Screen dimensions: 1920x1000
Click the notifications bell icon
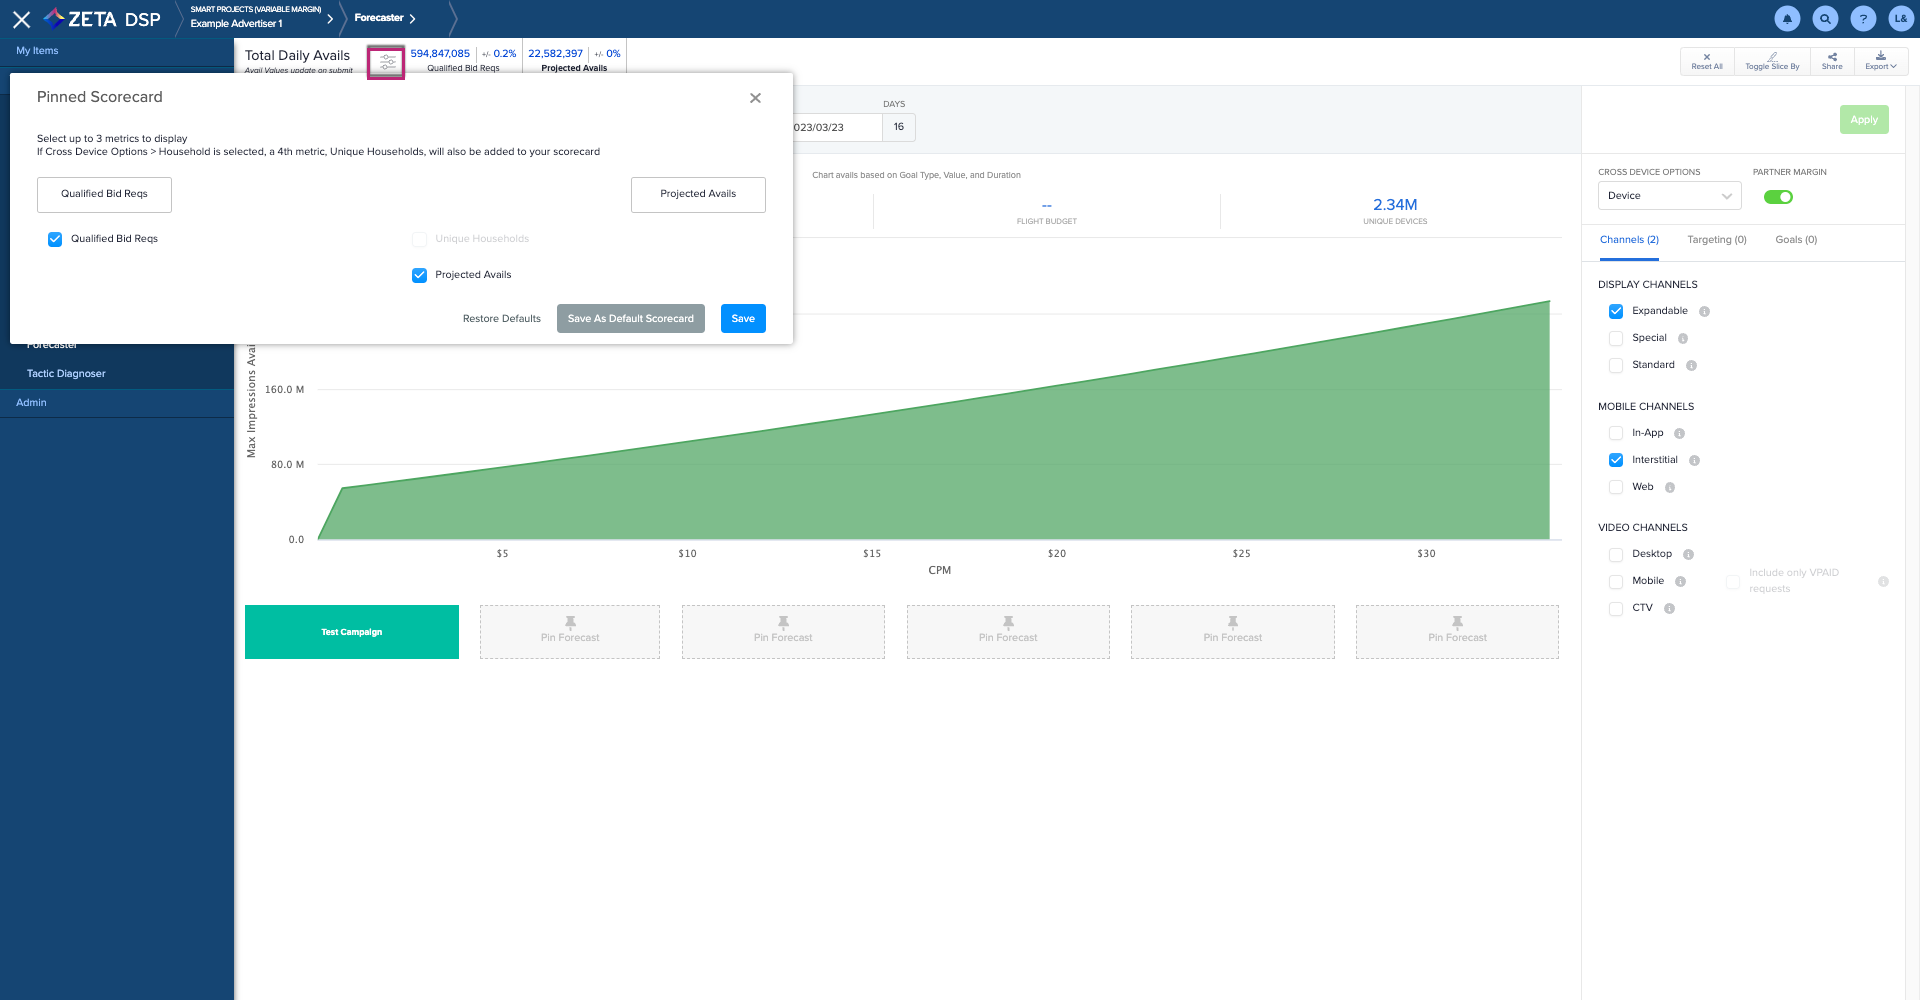(1787, 18)
